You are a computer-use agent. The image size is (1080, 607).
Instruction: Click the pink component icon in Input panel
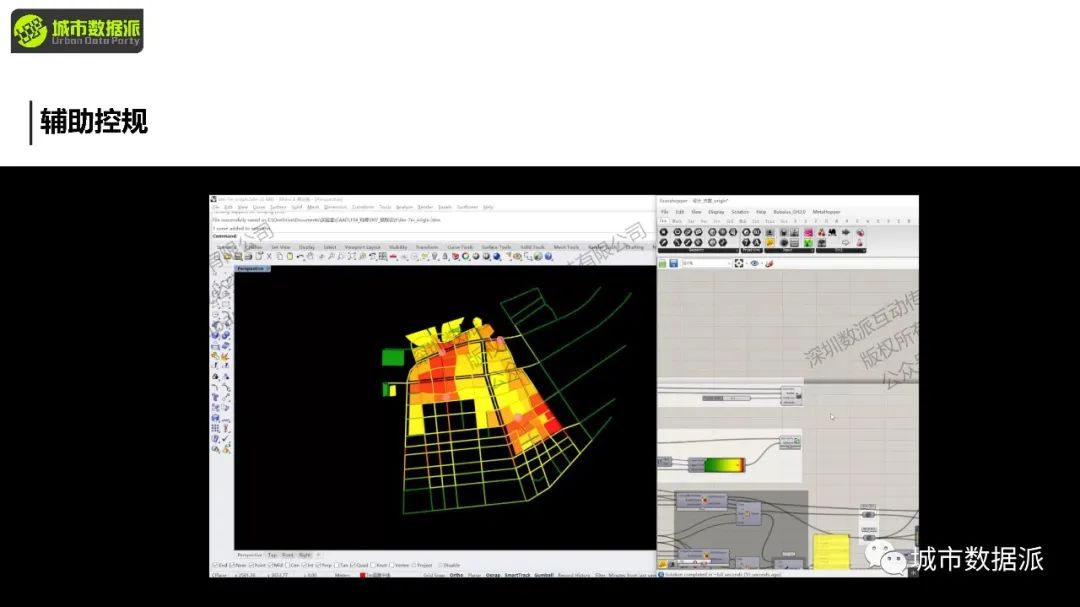pyautogui.click(x=809, y=232)
